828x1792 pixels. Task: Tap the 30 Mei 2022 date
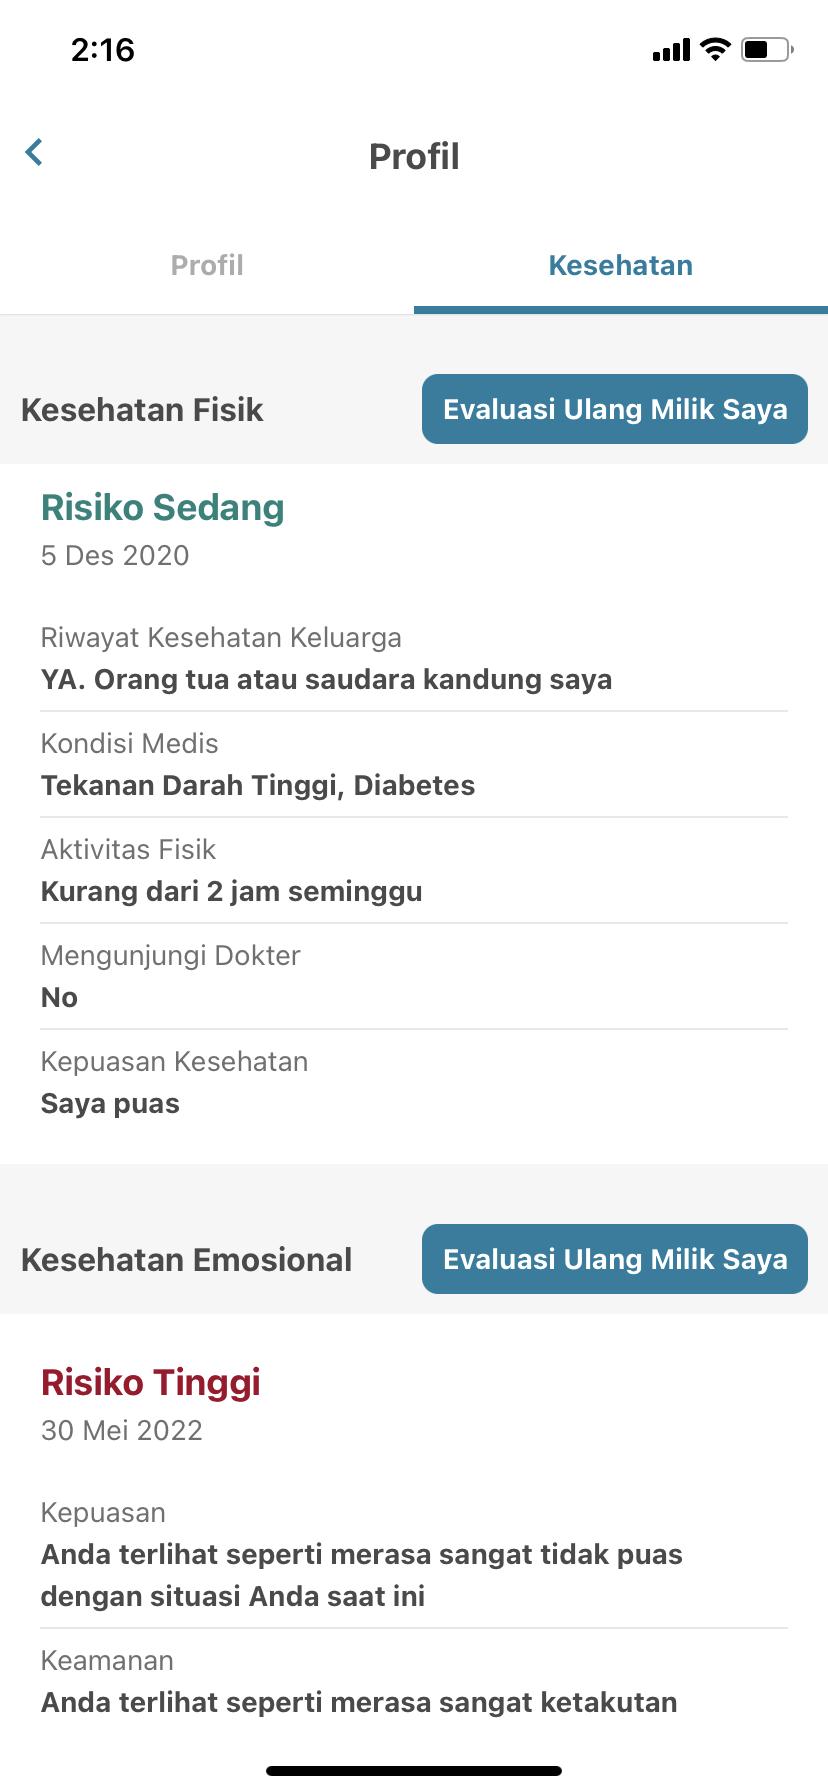click(122, 1431)
